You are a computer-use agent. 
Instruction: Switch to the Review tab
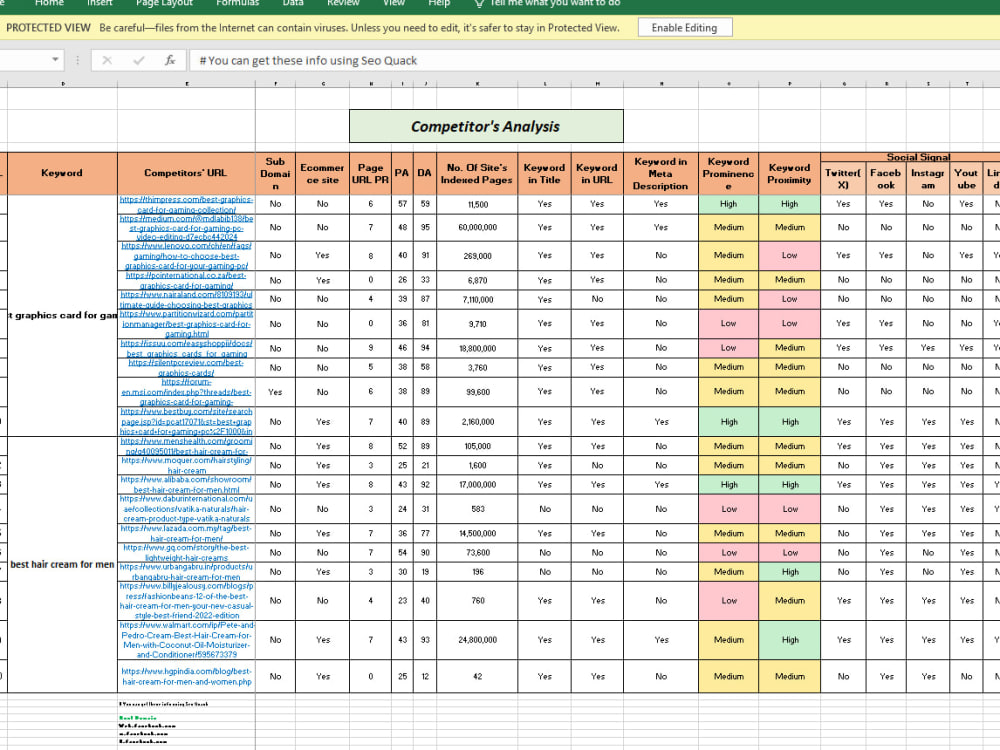pyautogui.click(x=343, y=3)
